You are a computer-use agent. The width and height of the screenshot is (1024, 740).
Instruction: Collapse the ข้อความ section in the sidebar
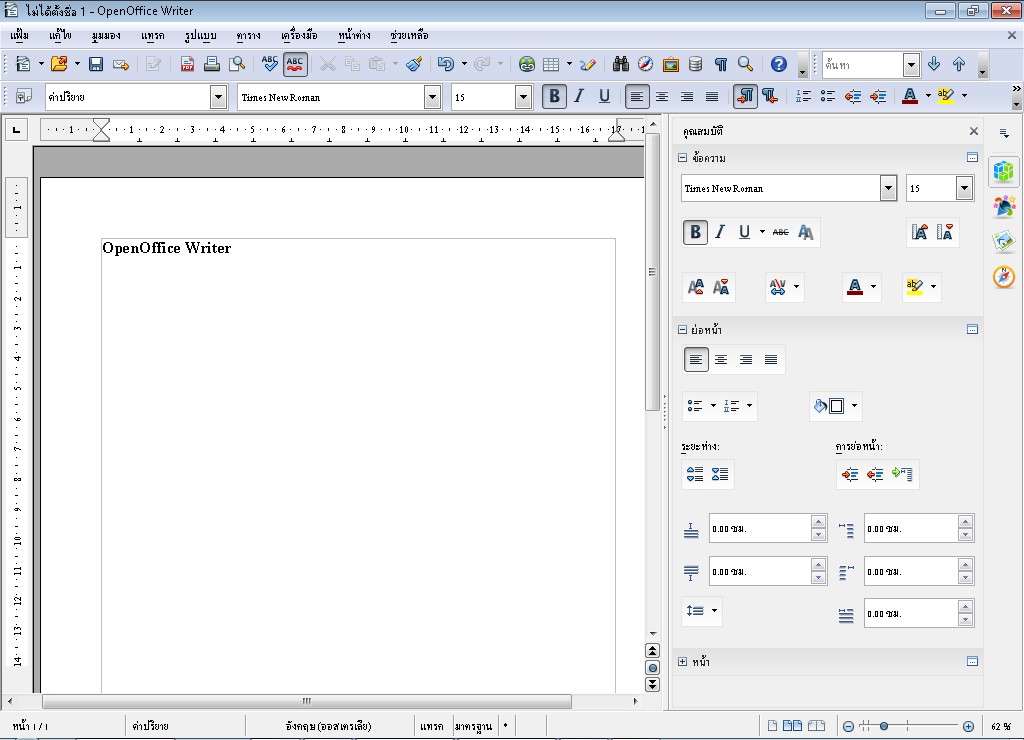[x=682, y=157]
